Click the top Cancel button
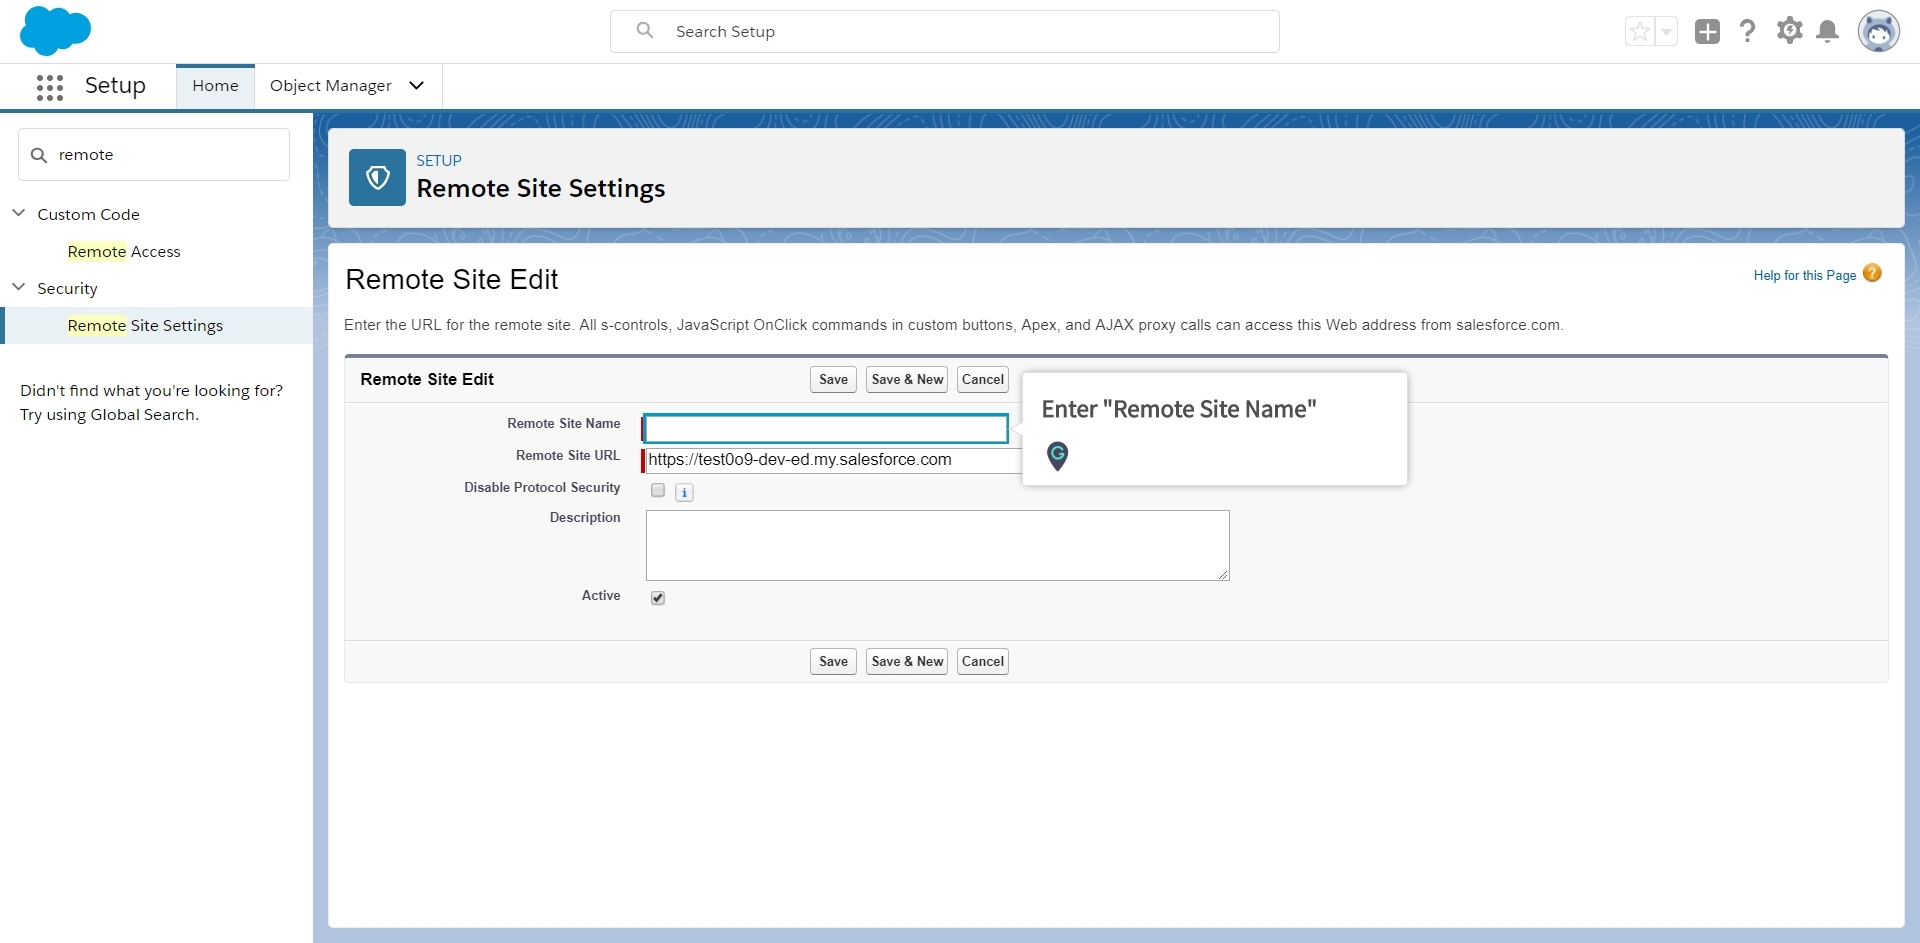The width and height of the screenshot is (1920, 943). click(x=983, y=380)
